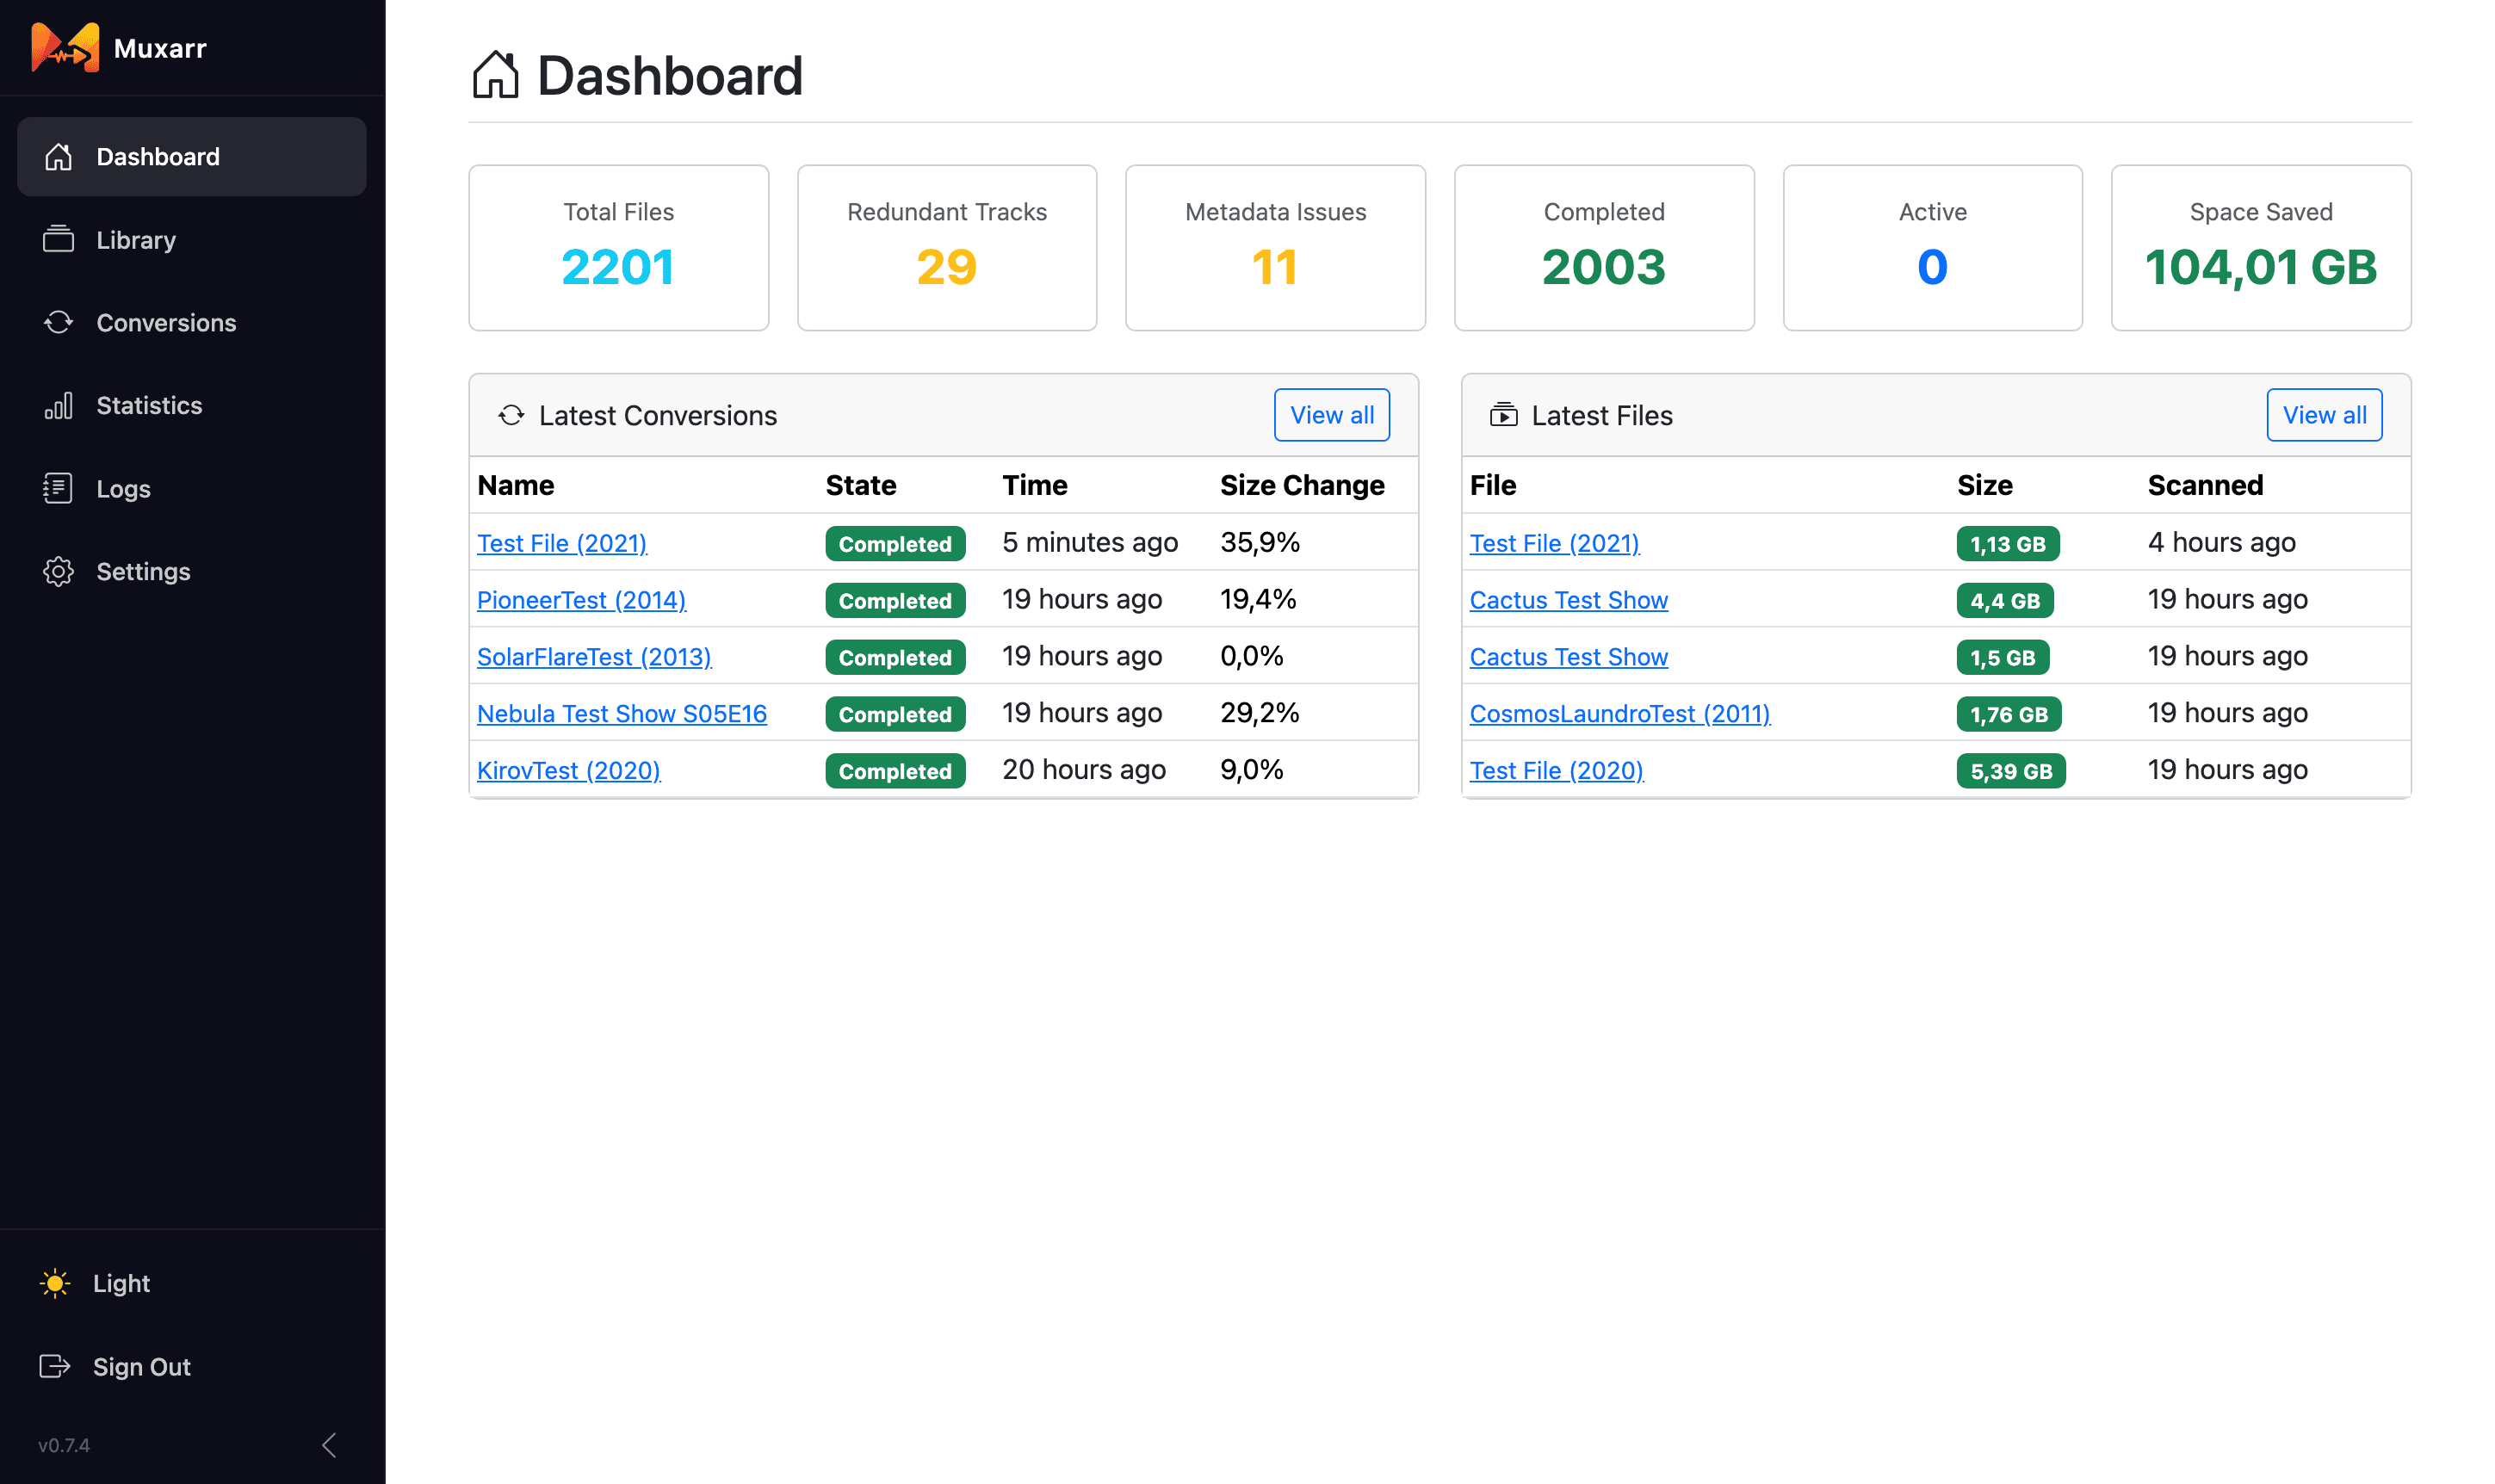Open Test File (2021) in Latest Files

1554,543
